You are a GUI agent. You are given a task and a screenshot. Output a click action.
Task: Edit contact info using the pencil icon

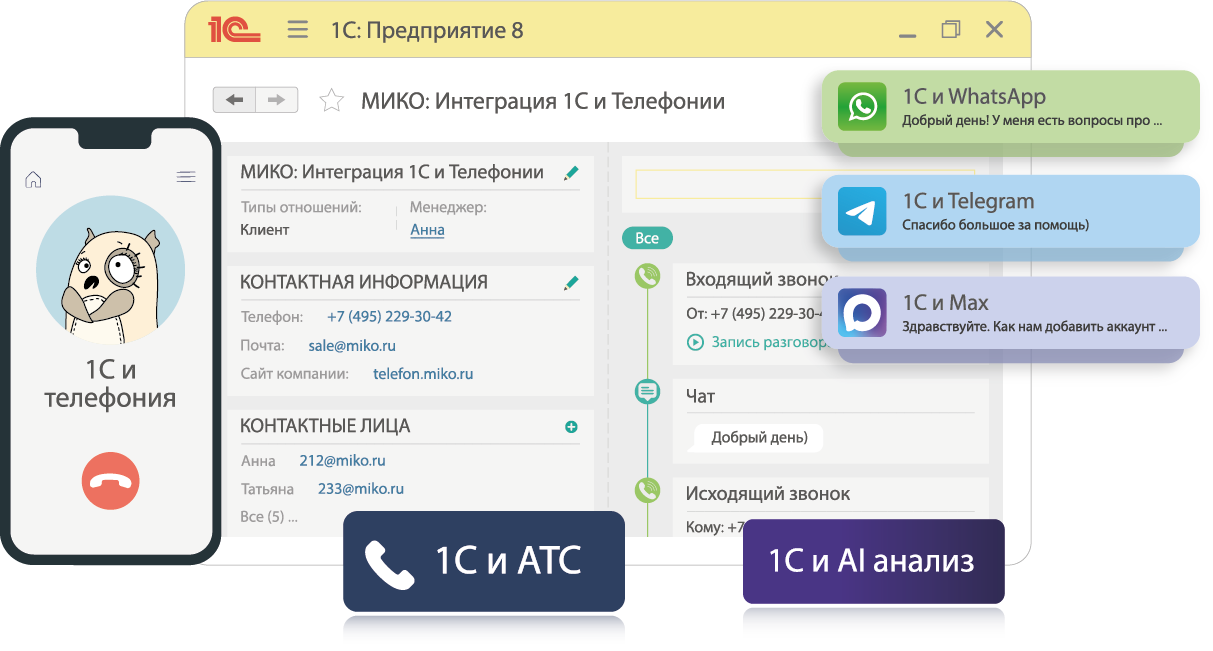coord(571,283)
